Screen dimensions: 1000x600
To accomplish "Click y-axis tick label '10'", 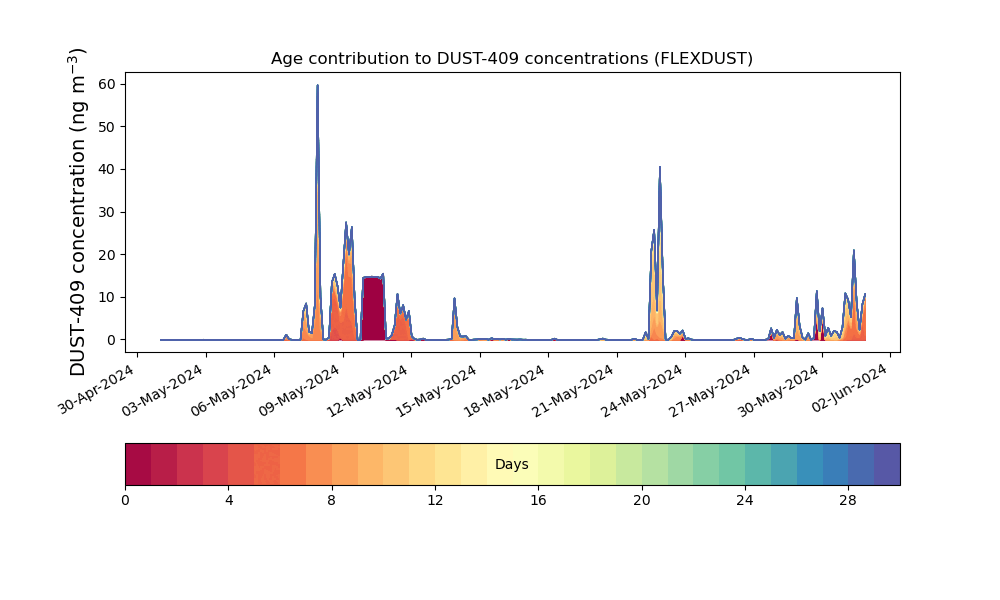I will click(x=107, y=298).
